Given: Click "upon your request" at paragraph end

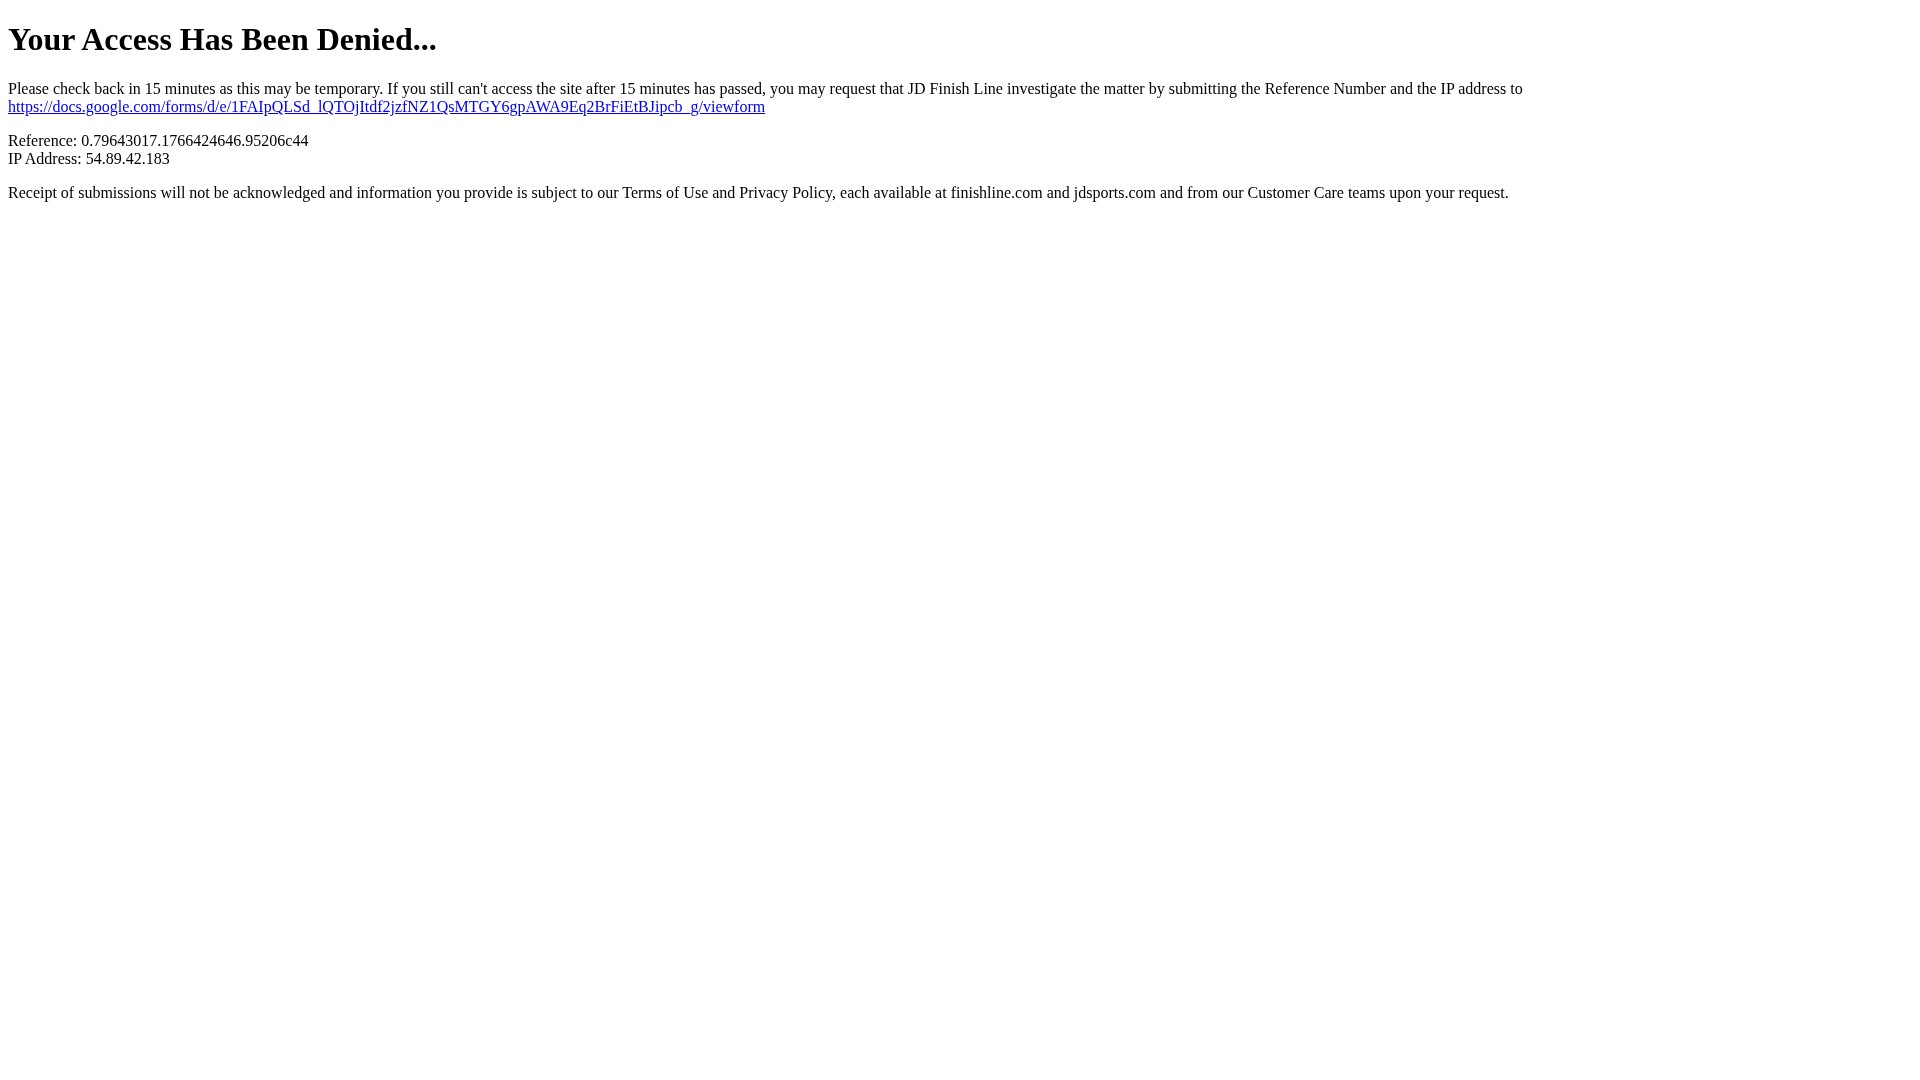Looking at the screenshot, I should point(1448,193).
